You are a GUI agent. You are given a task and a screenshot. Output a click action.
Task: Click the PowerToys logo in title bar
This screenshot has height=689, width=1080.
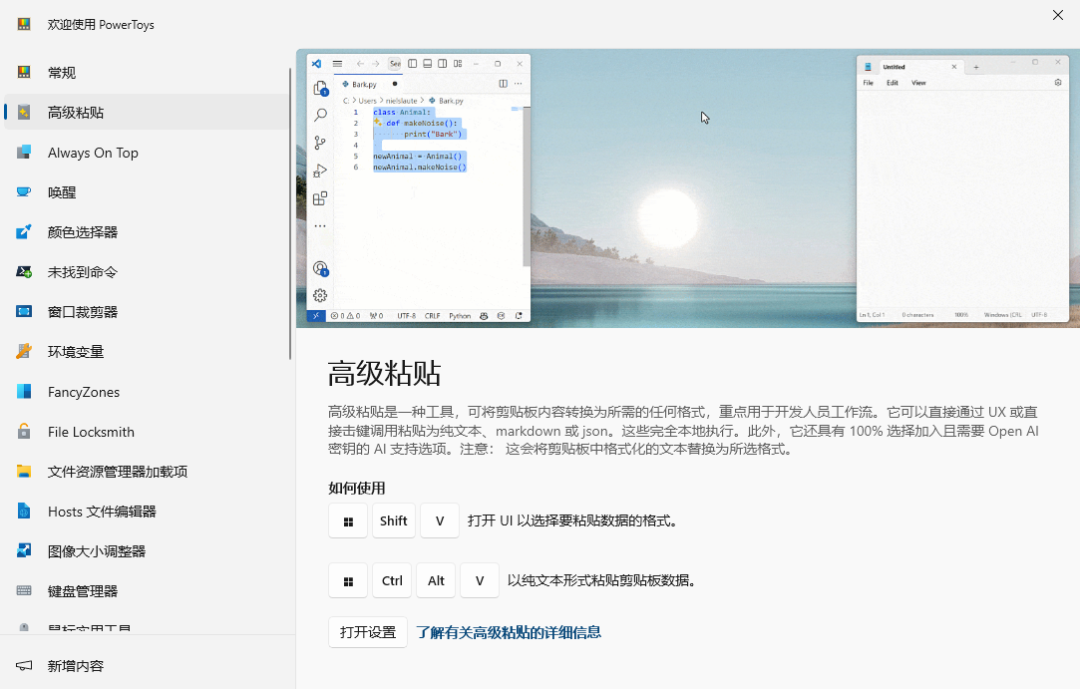(24, 24)
